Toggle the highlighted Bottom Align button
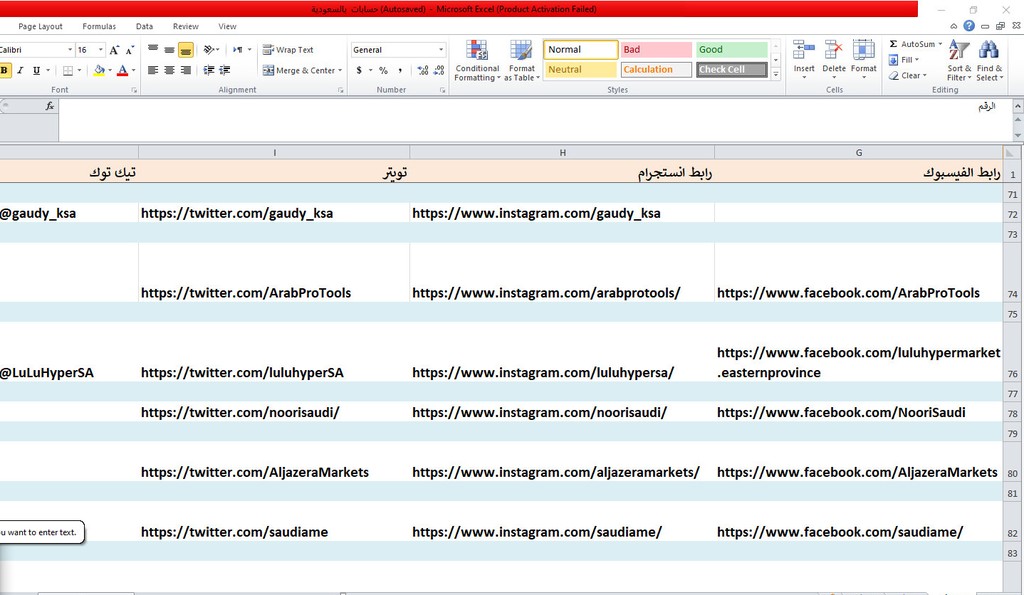1024x595 pixels. tap(185, 50)
